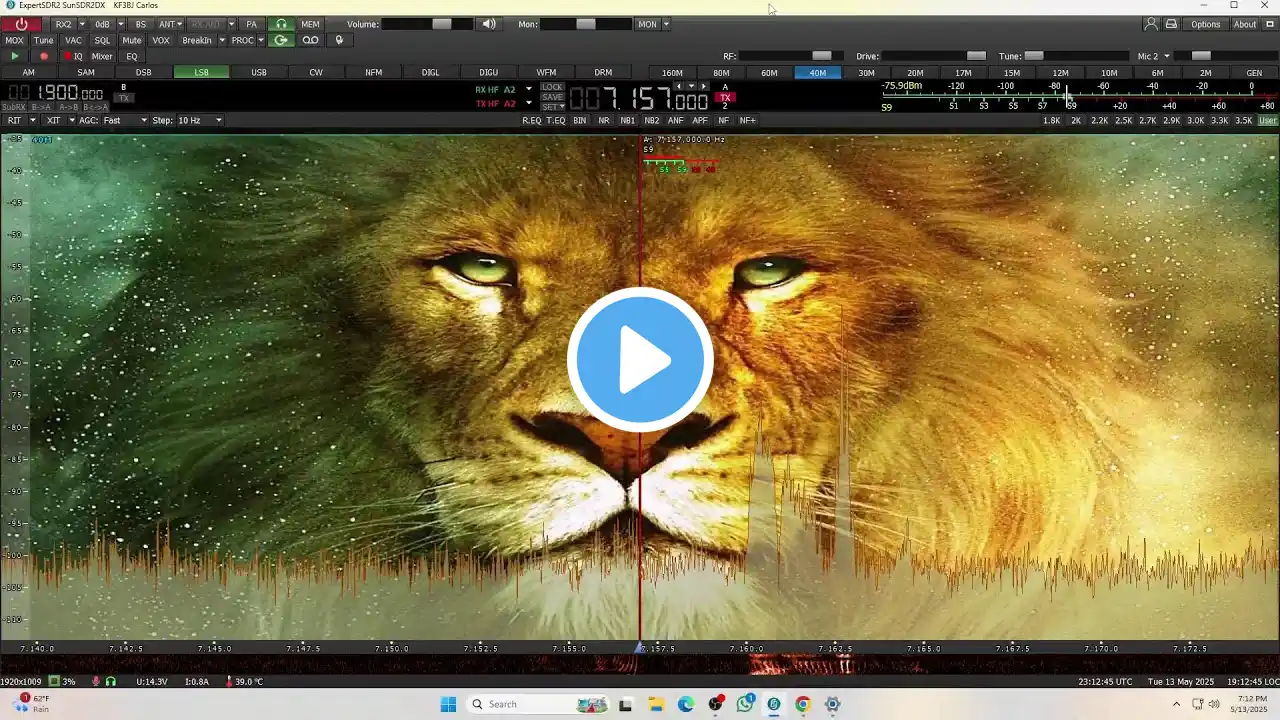Click the MEM memory button
1280x720 pixels.
pyautogui.click(x=311, y=24)
